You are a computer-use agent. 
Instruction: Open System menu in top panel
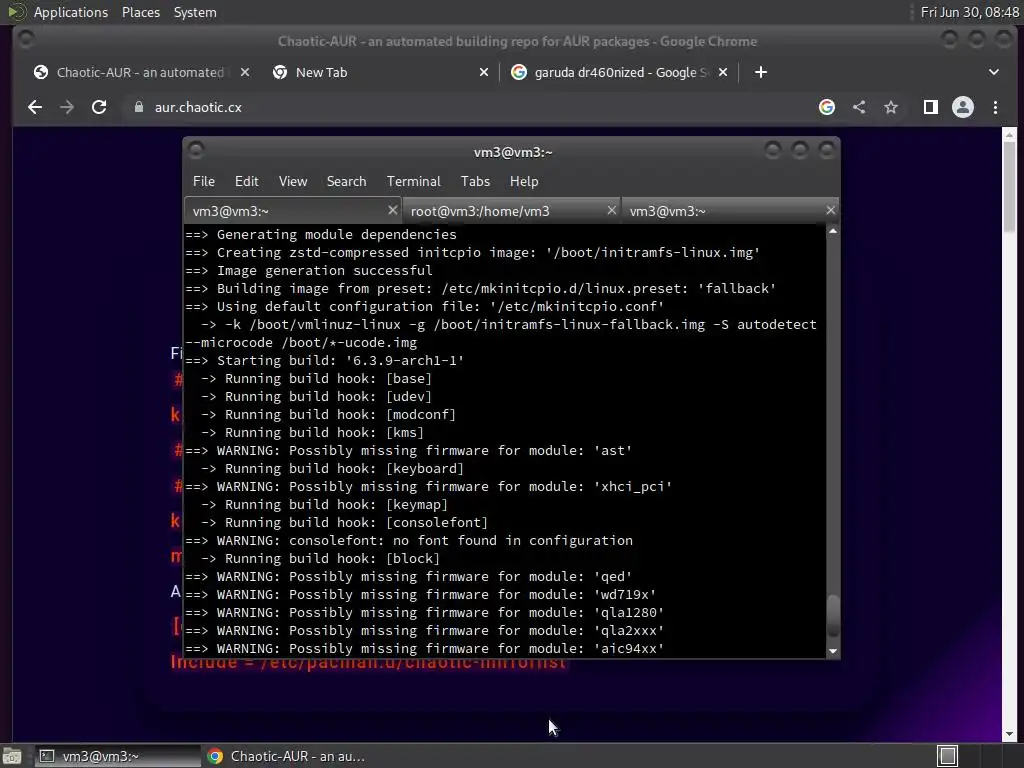(195, 12)
